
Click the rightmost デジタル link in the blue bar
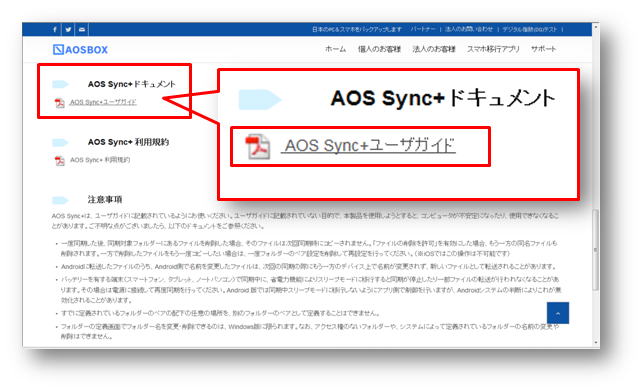(529, 29)
